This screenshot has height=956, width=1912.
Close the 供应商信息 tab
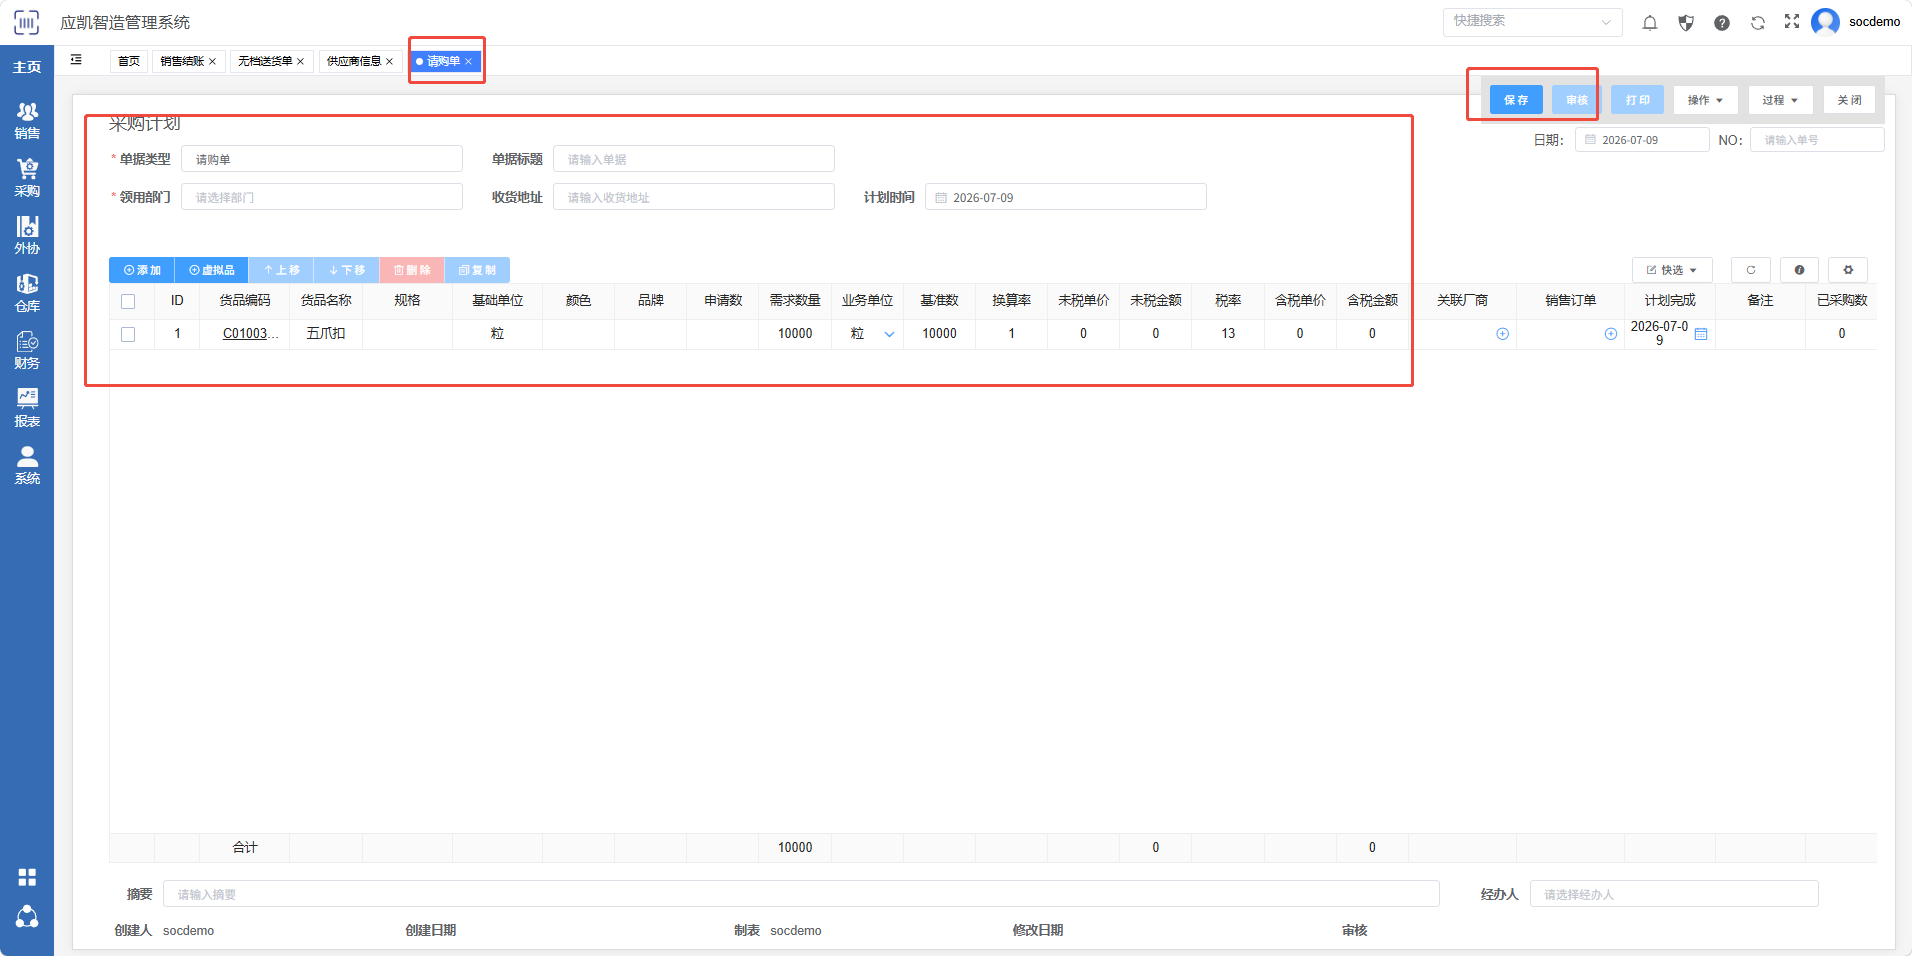[x=389, y=62]
